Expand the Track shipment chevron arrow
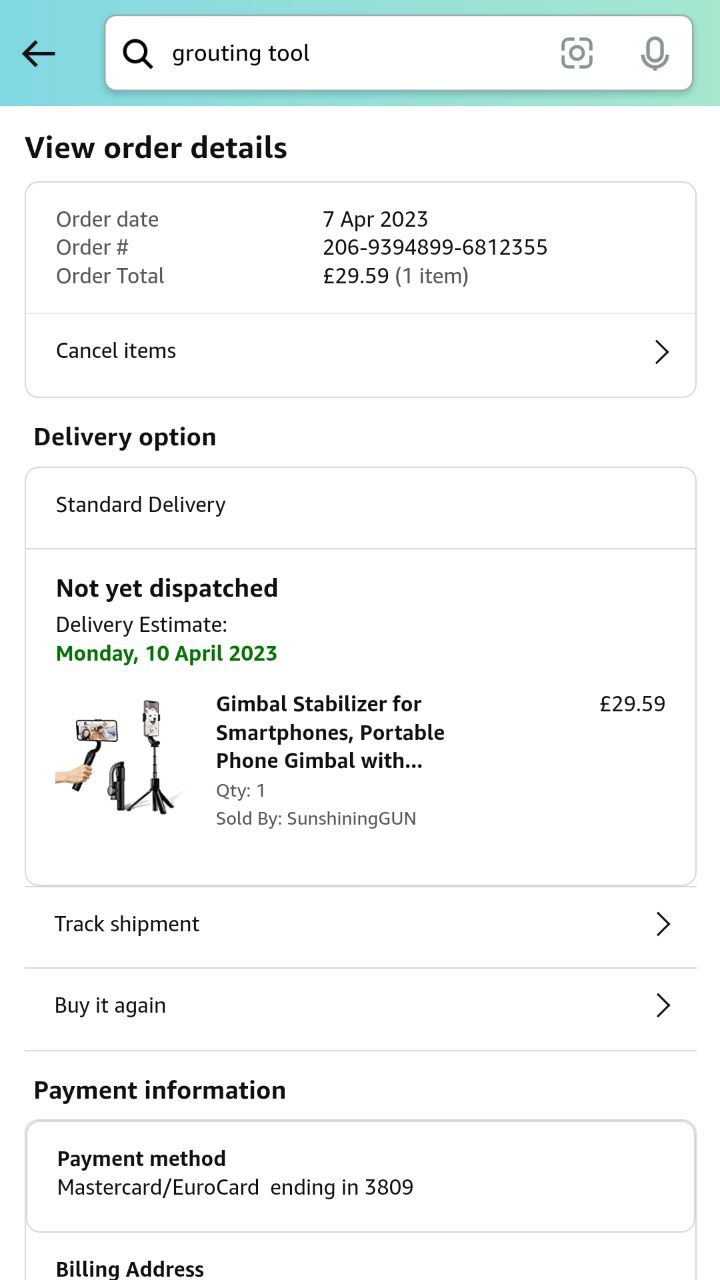 662,924
